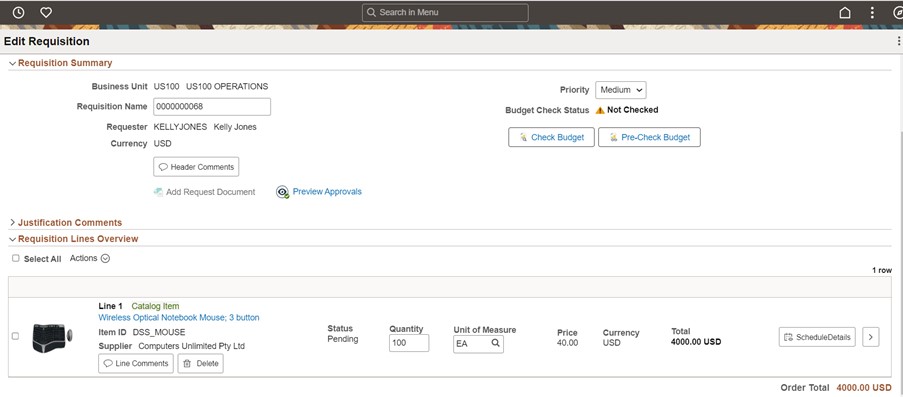Click the line Total 4000.00 USD value
The width and height of the screenshot is (903, 397).
(x=696, y=342)
